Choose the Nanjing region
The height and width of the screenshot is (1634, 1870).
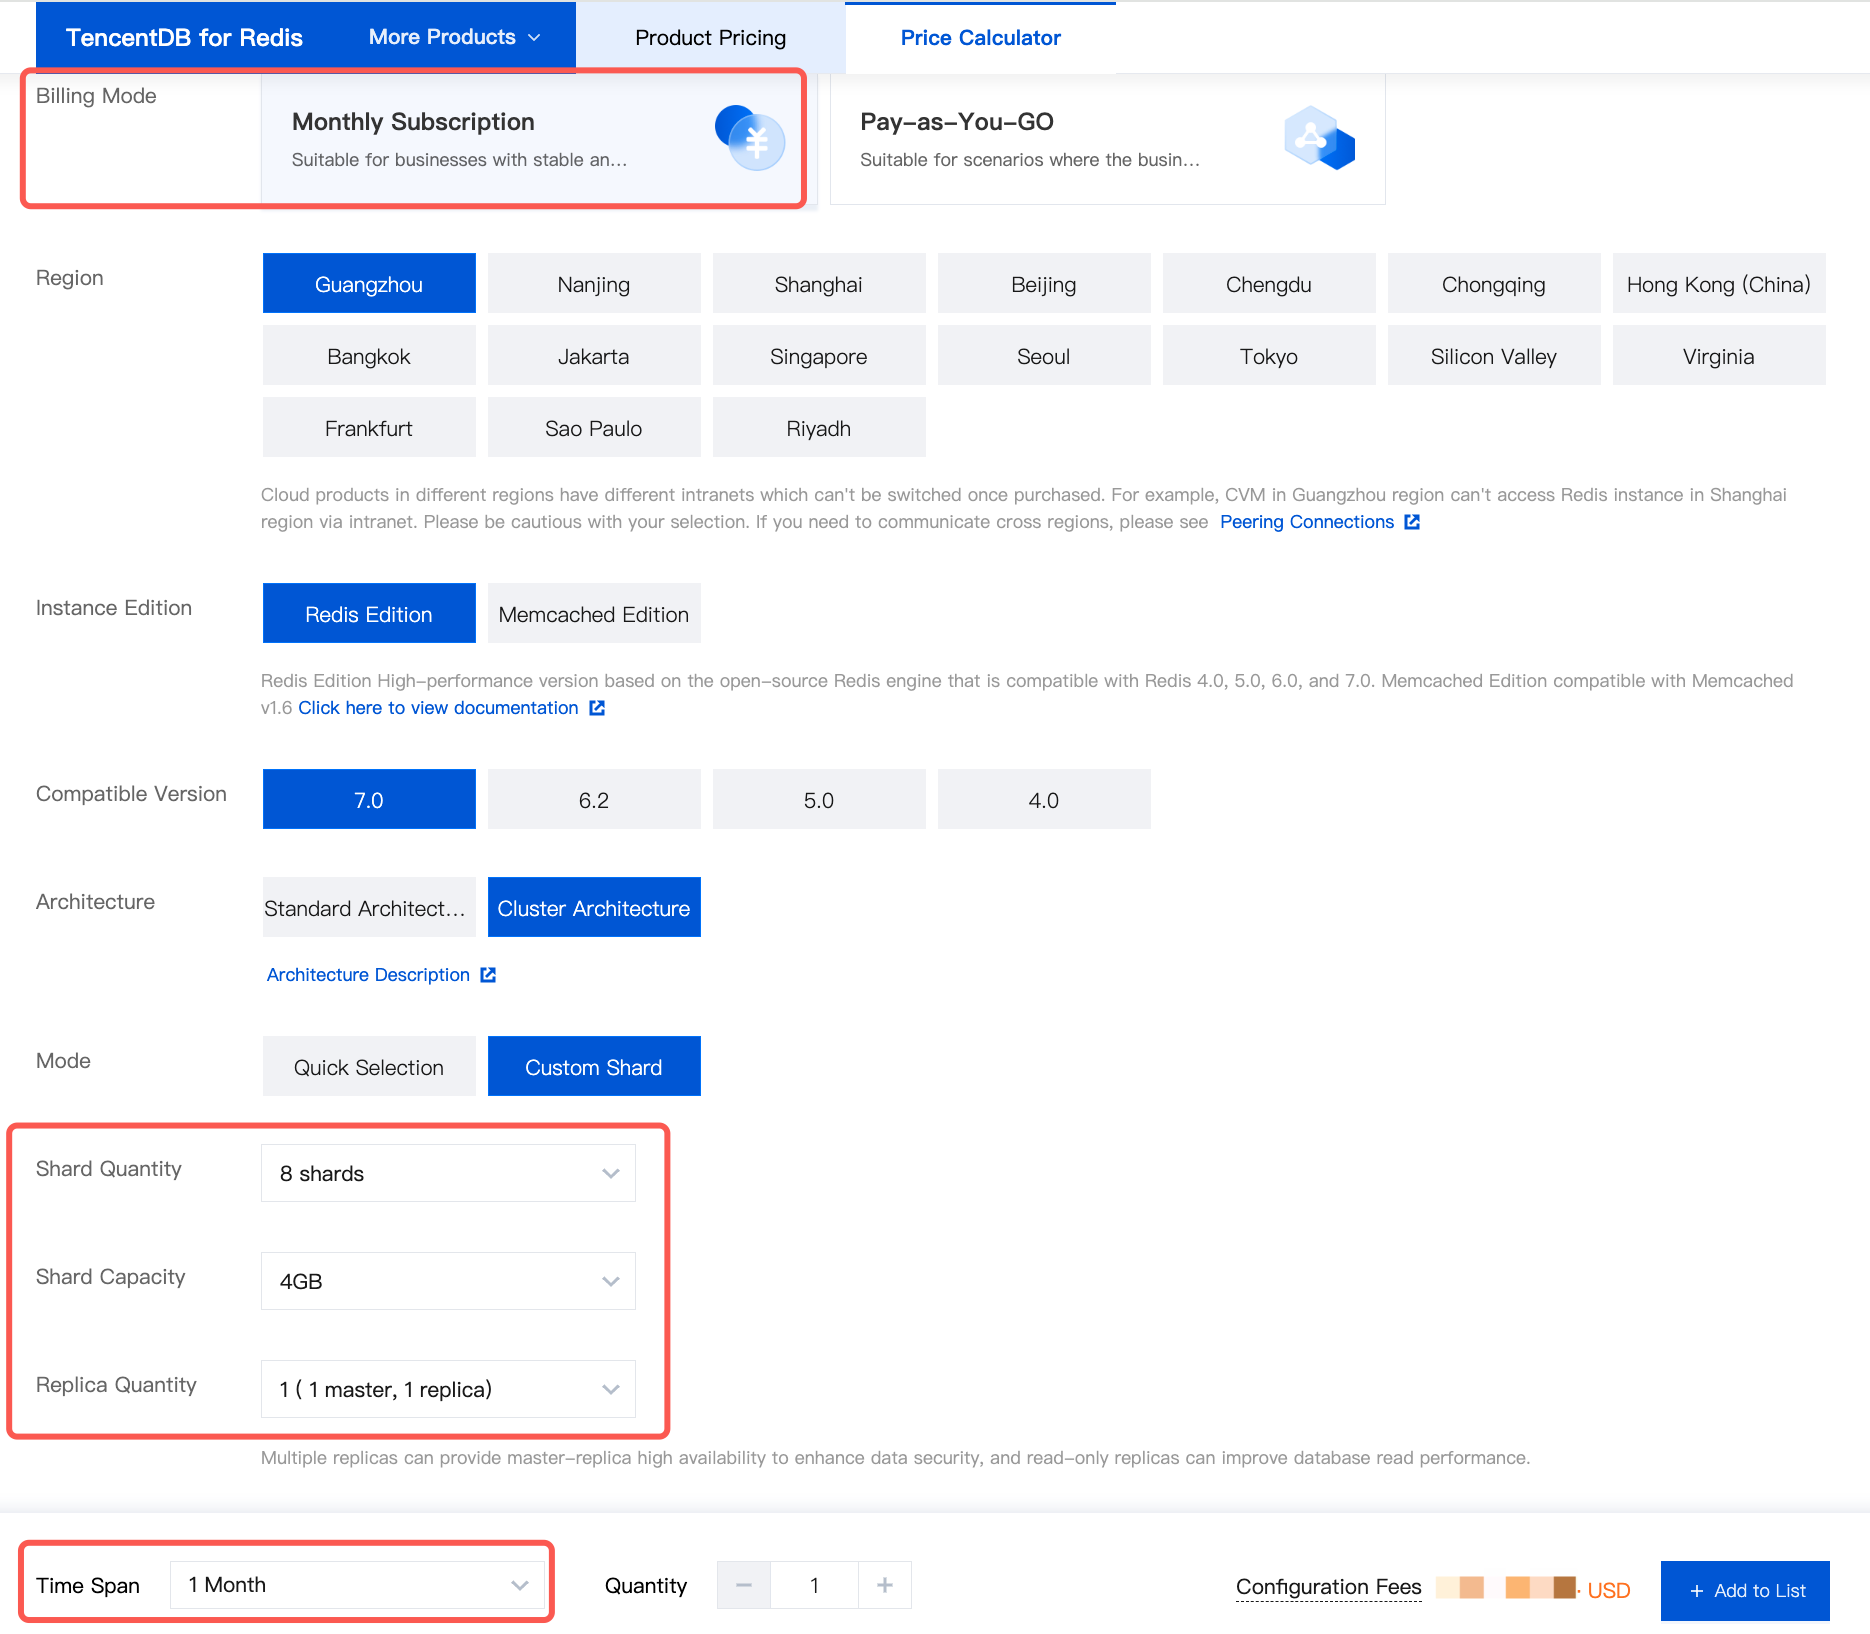coord(594,284)
